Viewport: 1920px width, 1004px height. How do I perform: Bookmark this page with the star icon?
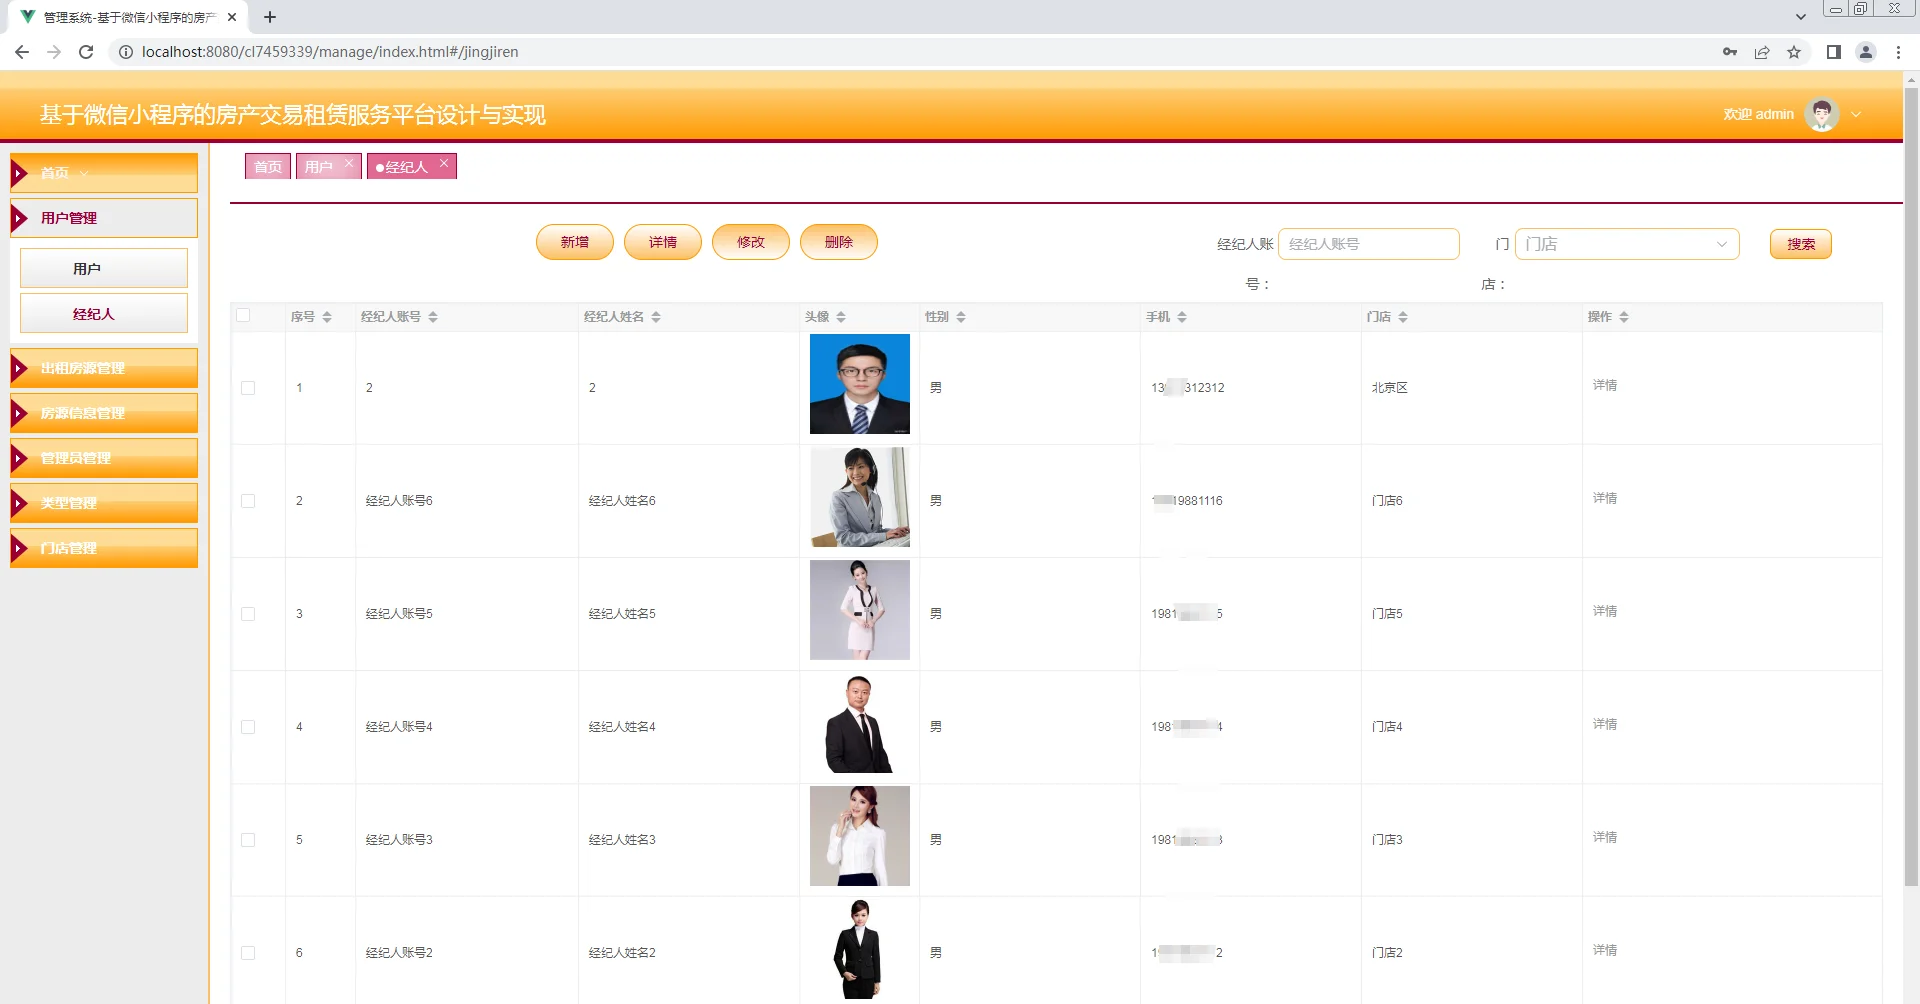1794,52
